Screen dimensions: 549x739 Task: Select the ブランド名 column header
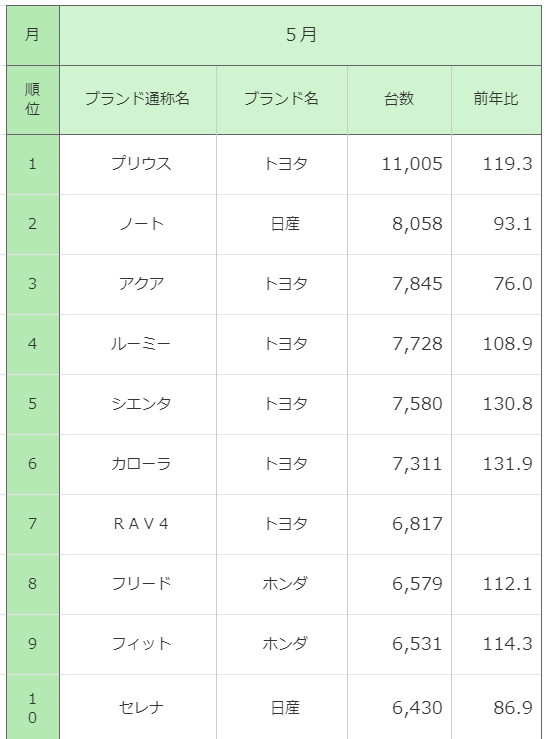tap(282, 99)
